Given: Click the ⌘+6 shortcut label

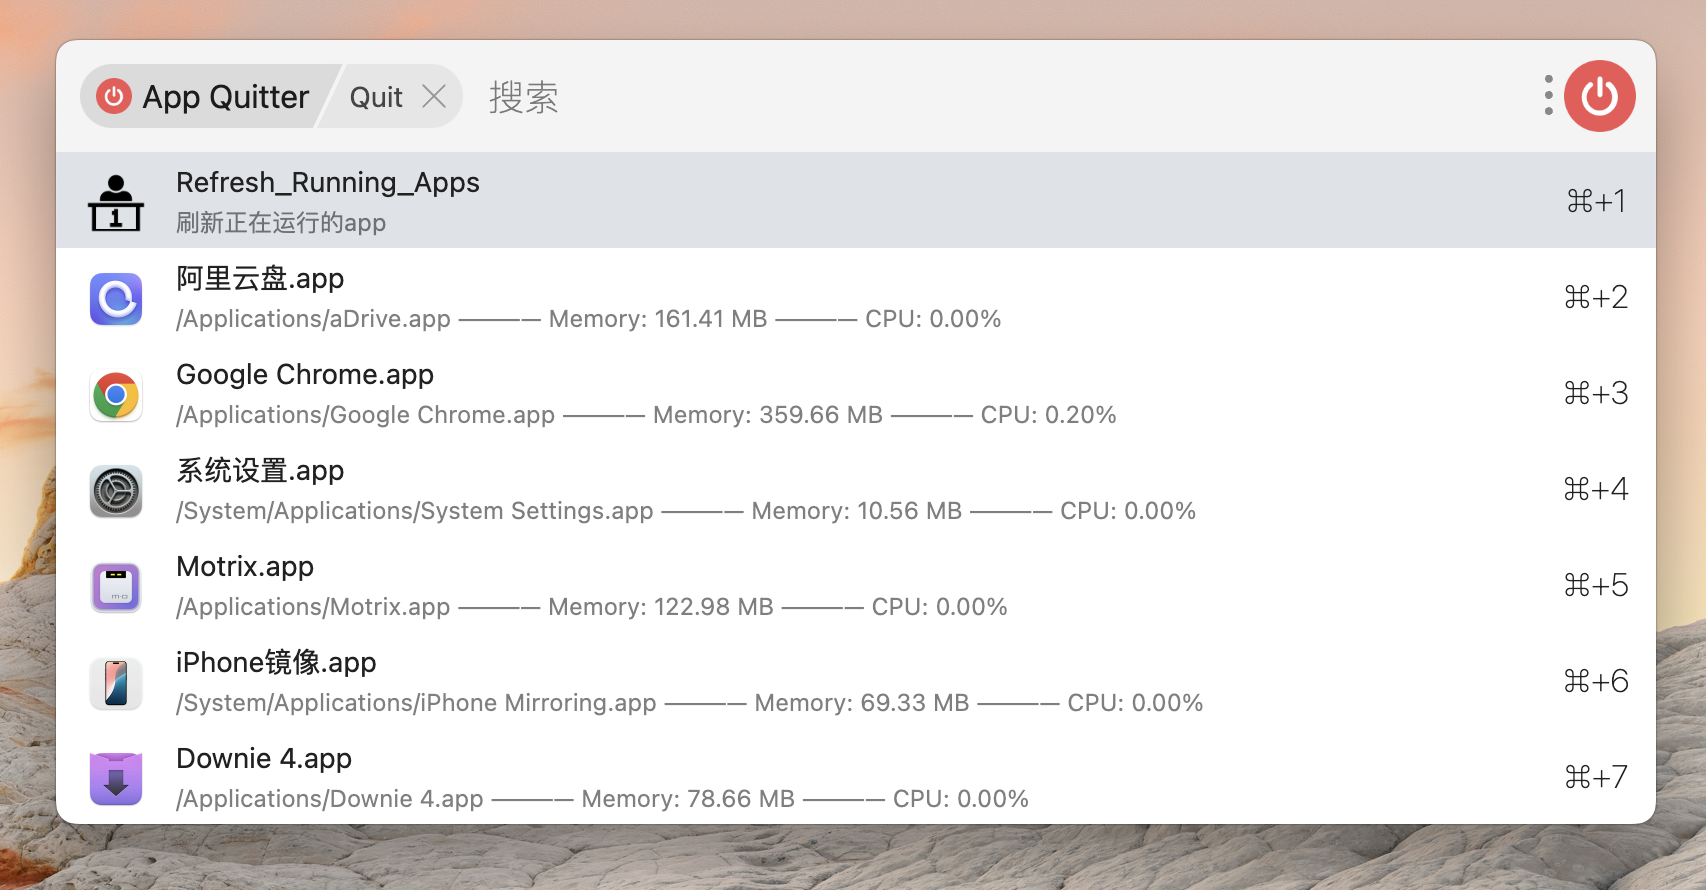Looking at the screenshot, I should click(1596, 681).
